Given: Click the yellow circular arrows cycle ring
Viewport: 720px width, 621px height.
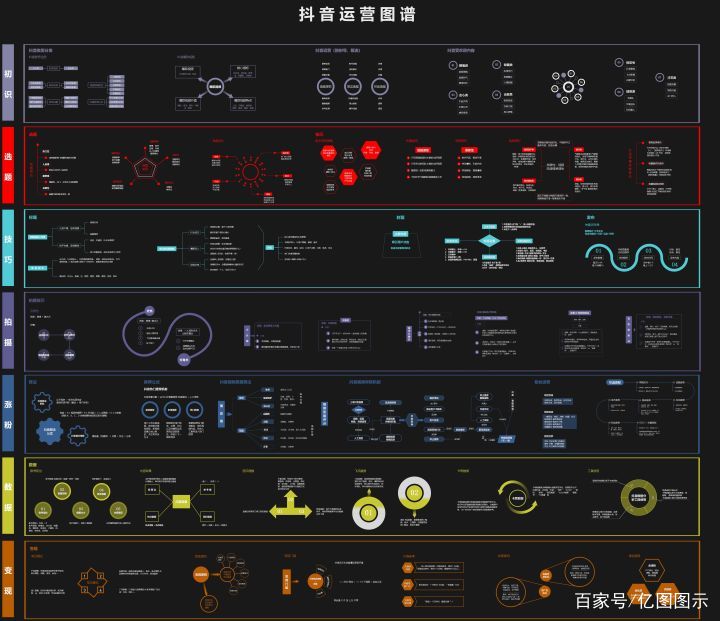Looking at the screenshot, I should (518, 498).
